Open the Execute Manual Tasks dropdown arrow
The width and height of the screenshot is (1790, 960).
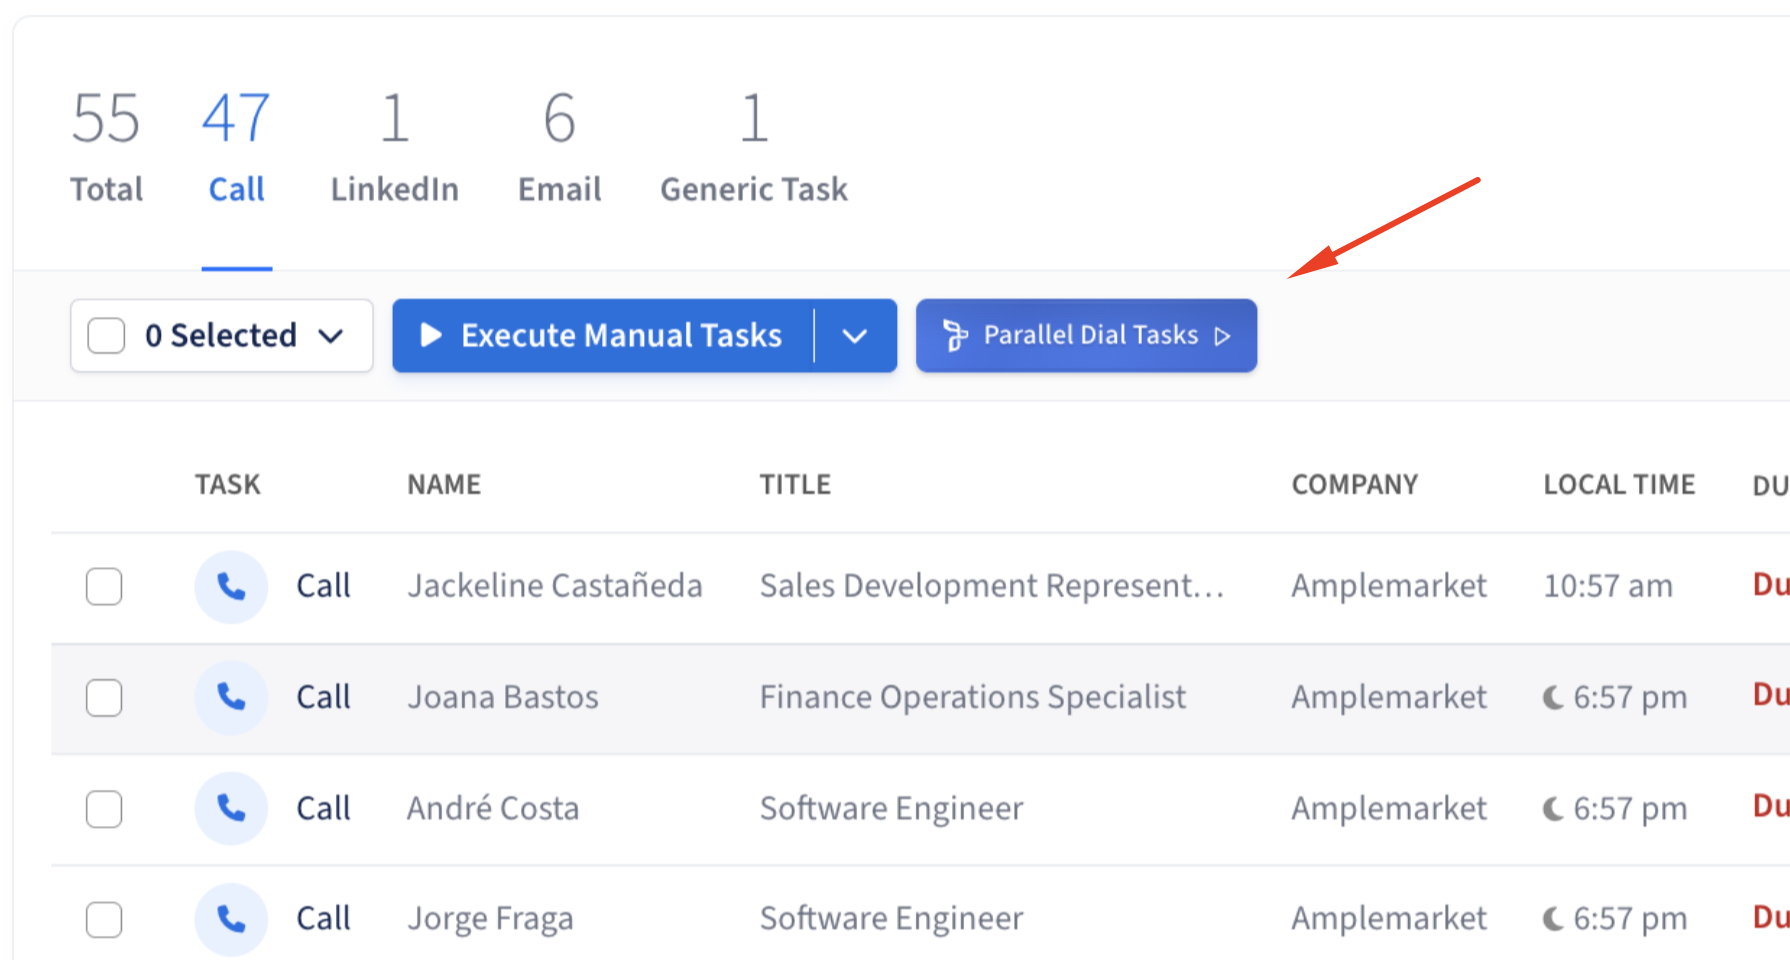[854, 336]
